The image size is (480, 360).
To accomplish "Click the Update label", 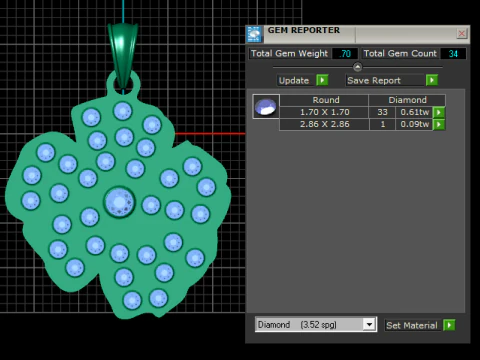I will 294,80.
